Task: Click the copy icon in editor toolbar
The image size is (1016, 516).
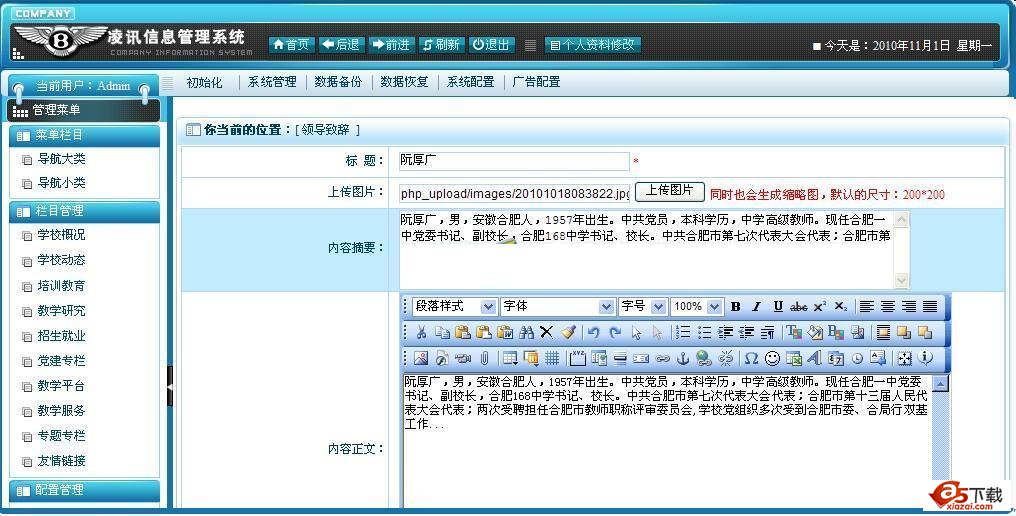Action: pyautogui.click(x=443, y=333)
